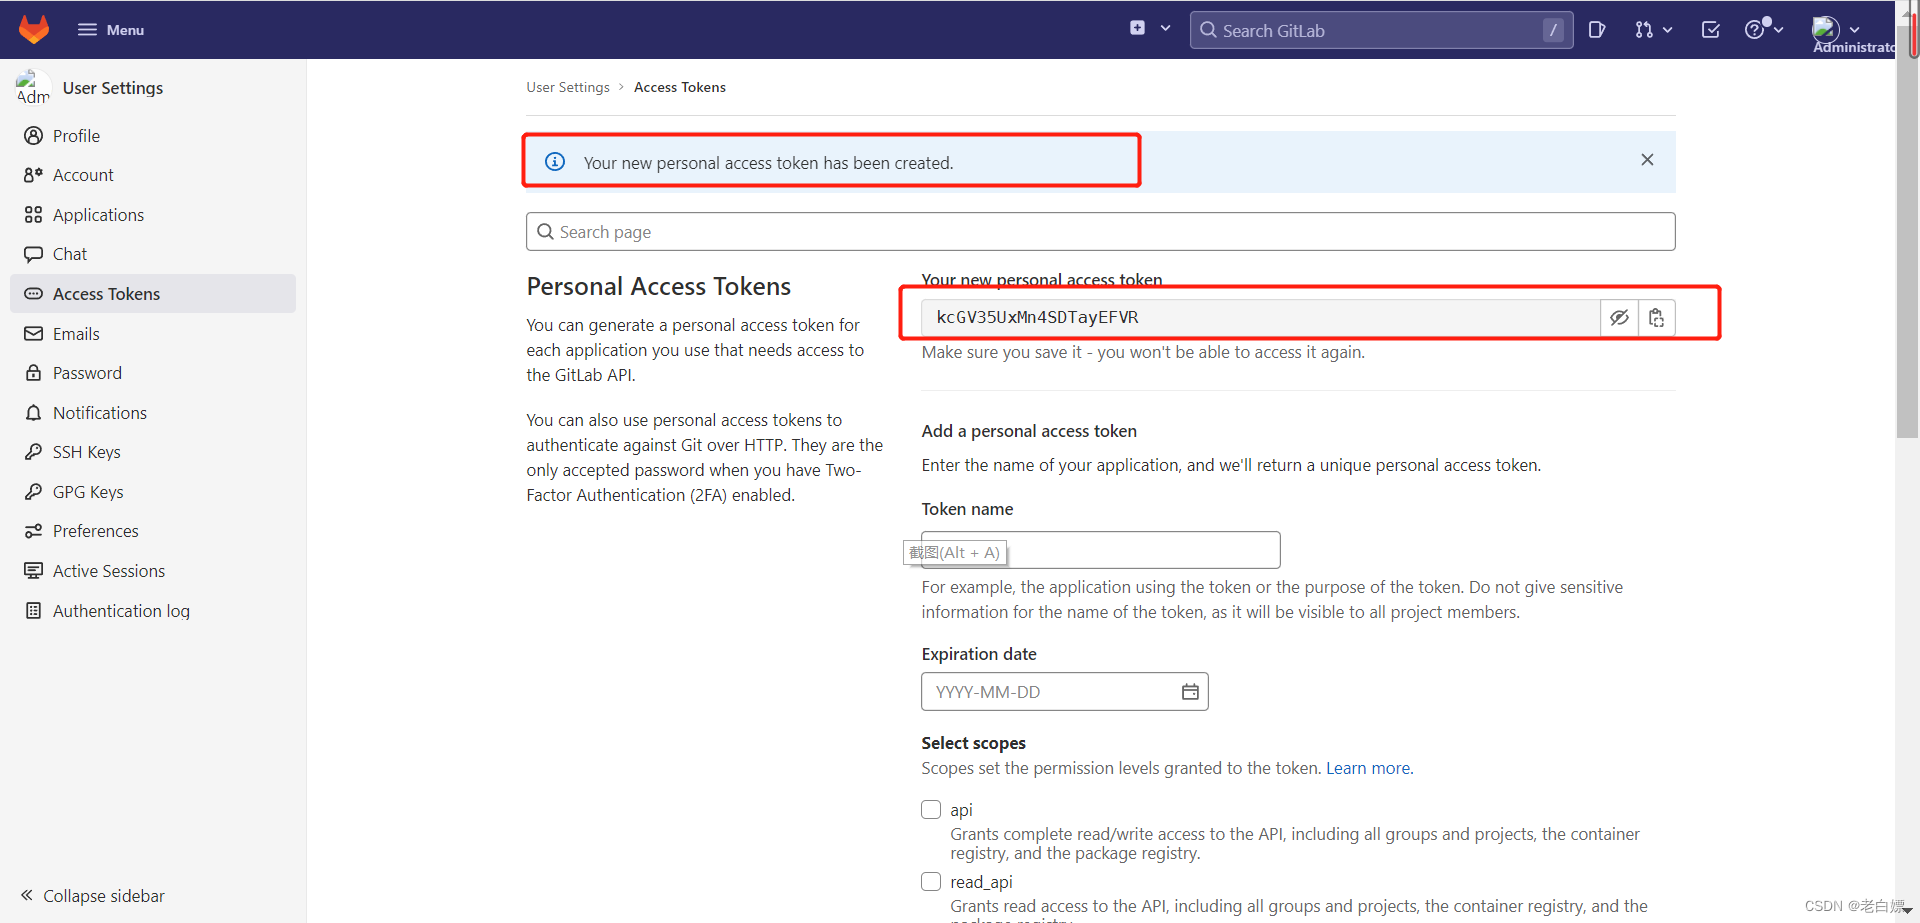Expand the merge requests dropdown arrow
Screen dimensions: 1920x923
[x=1668, y=31]
